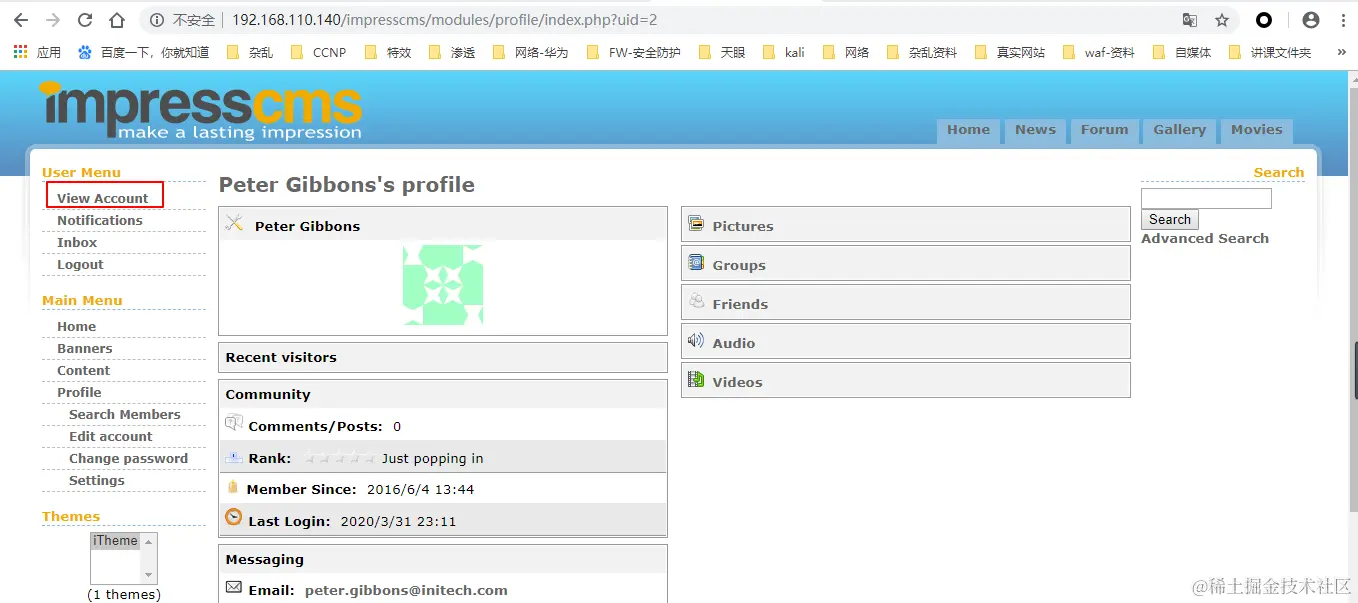Open Change password submenu link
Screen dimensions: 1358x603
coord(128,458)
